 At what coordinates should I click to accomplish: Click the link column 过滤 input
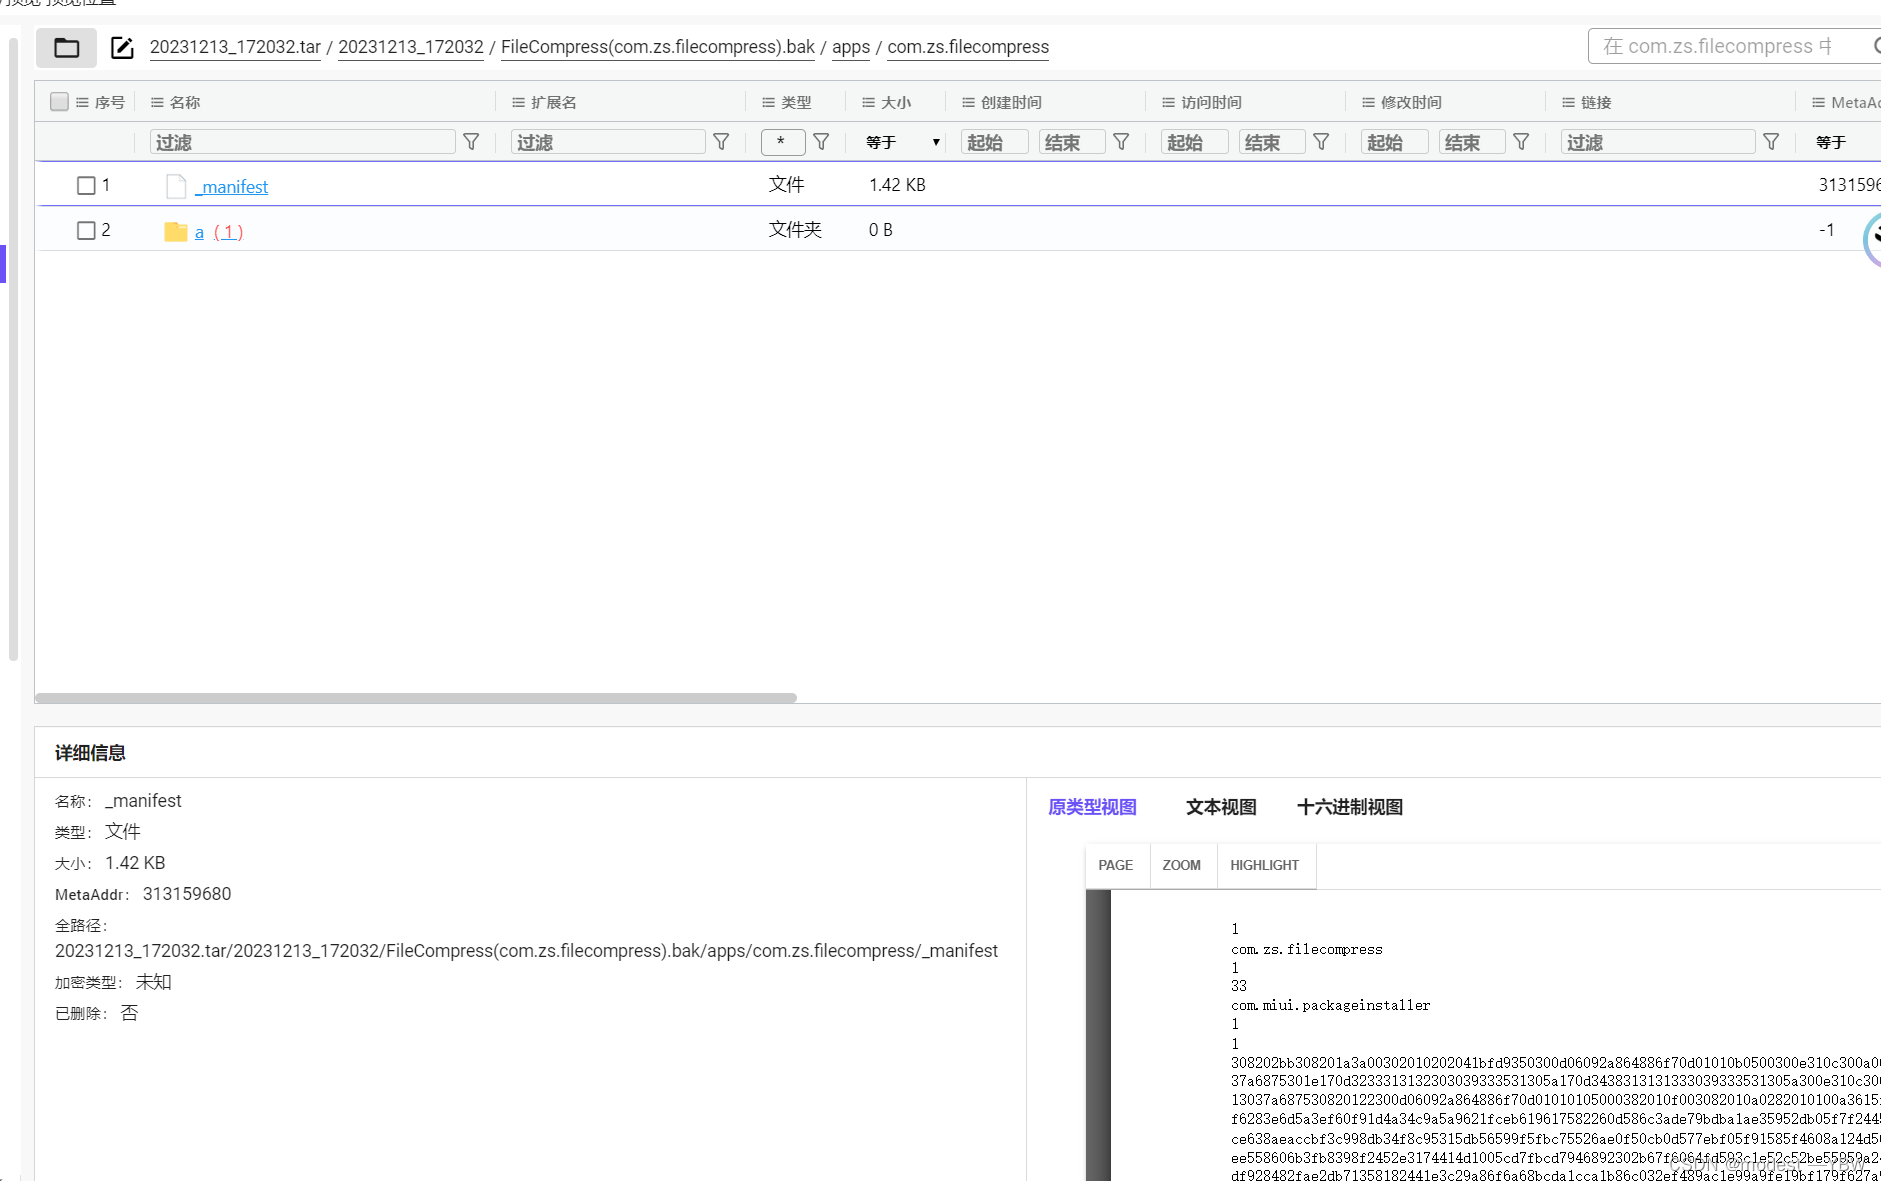(x=1658, y=142)
